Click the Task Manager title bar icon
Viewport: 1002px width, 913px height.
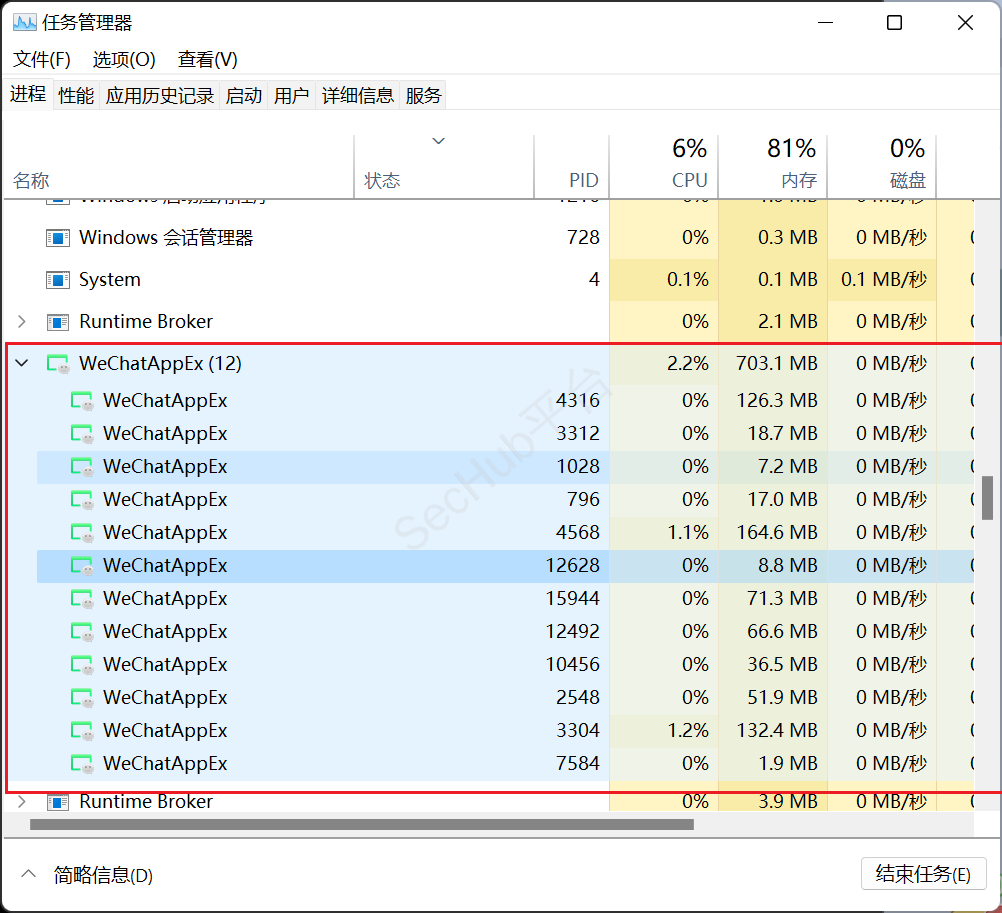pos(24,23)
